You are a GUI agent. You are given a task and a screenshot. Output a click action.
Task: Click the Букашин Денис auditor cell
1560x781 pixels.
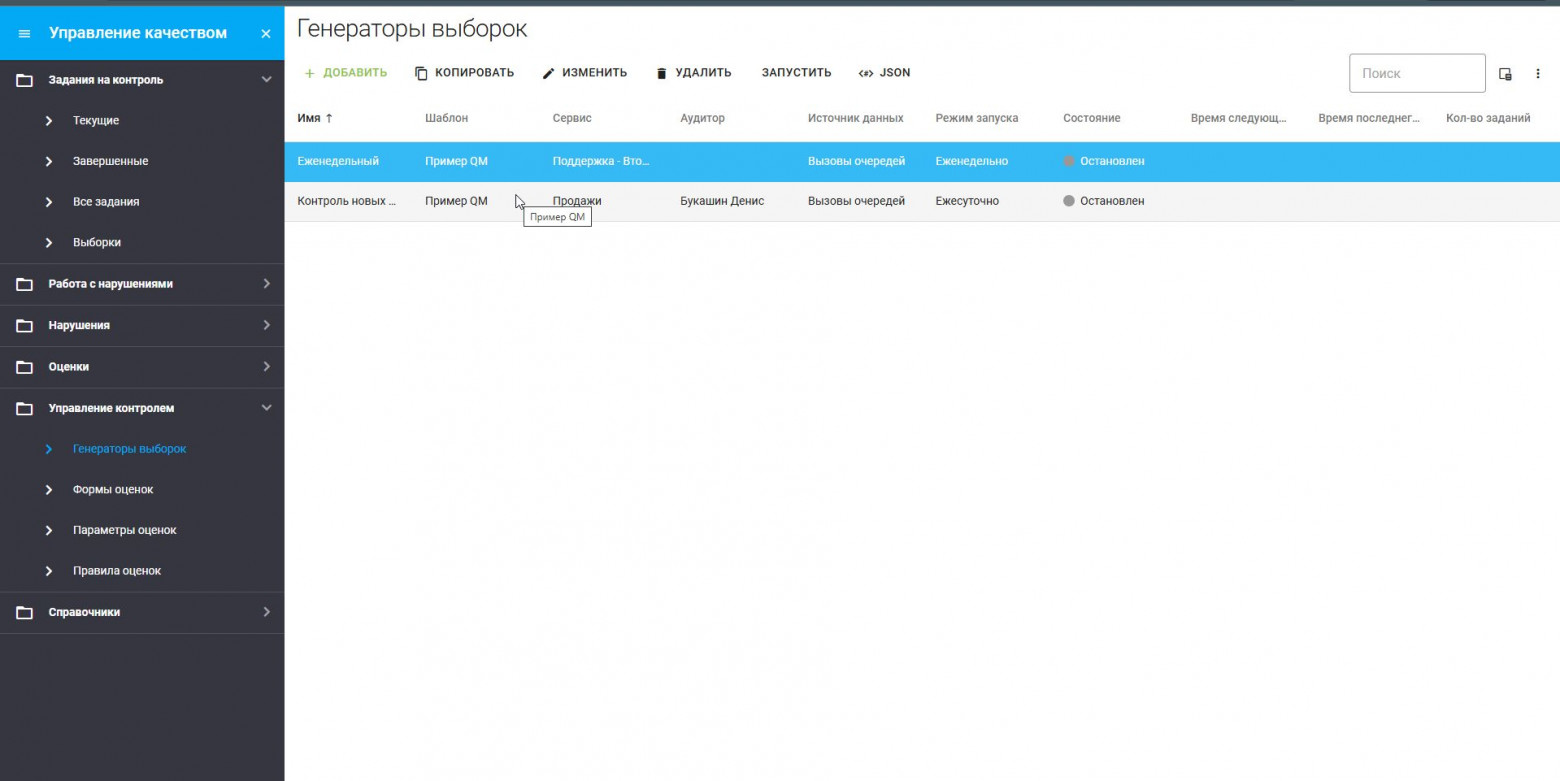click(x=722, y=201)
